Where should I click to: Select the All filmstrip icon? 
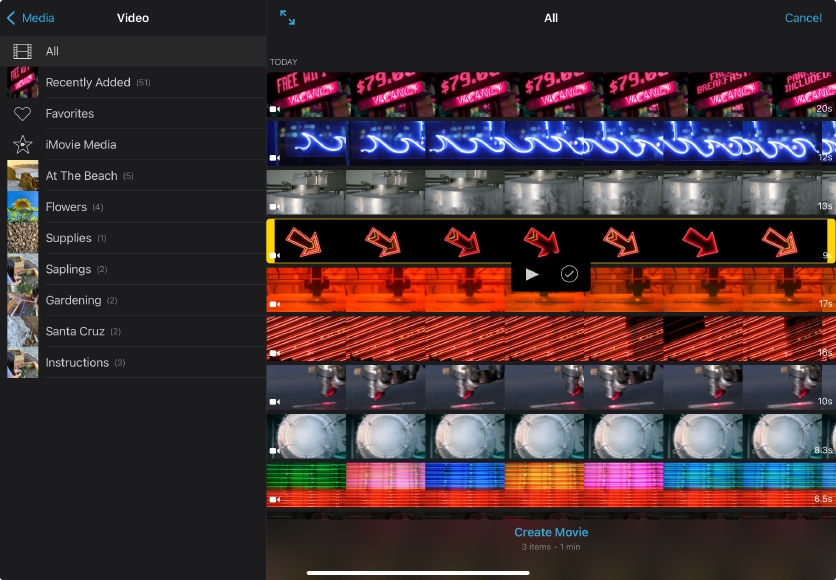tap(22, 51)
